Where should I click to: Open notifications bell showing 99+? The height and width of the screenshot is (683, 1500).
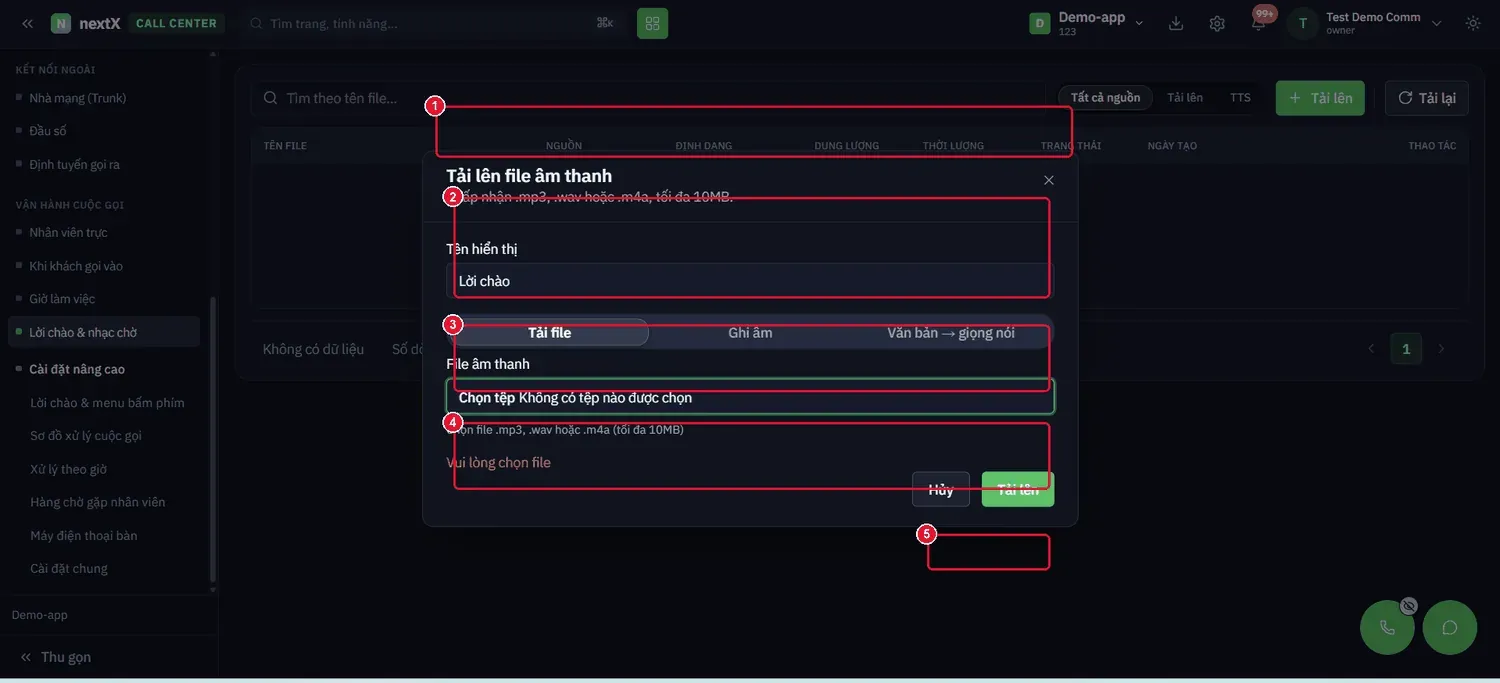(x=1259, y=21)
